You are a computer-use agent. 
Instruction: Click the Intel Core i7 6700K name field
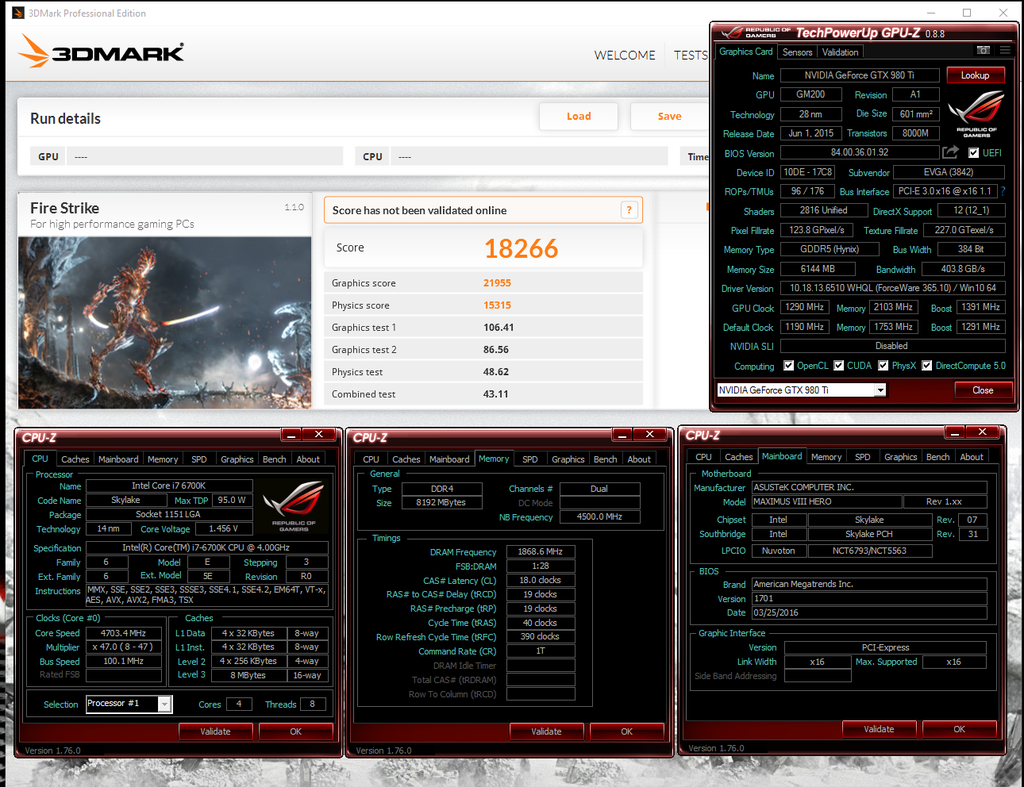(x=169, y=486)
